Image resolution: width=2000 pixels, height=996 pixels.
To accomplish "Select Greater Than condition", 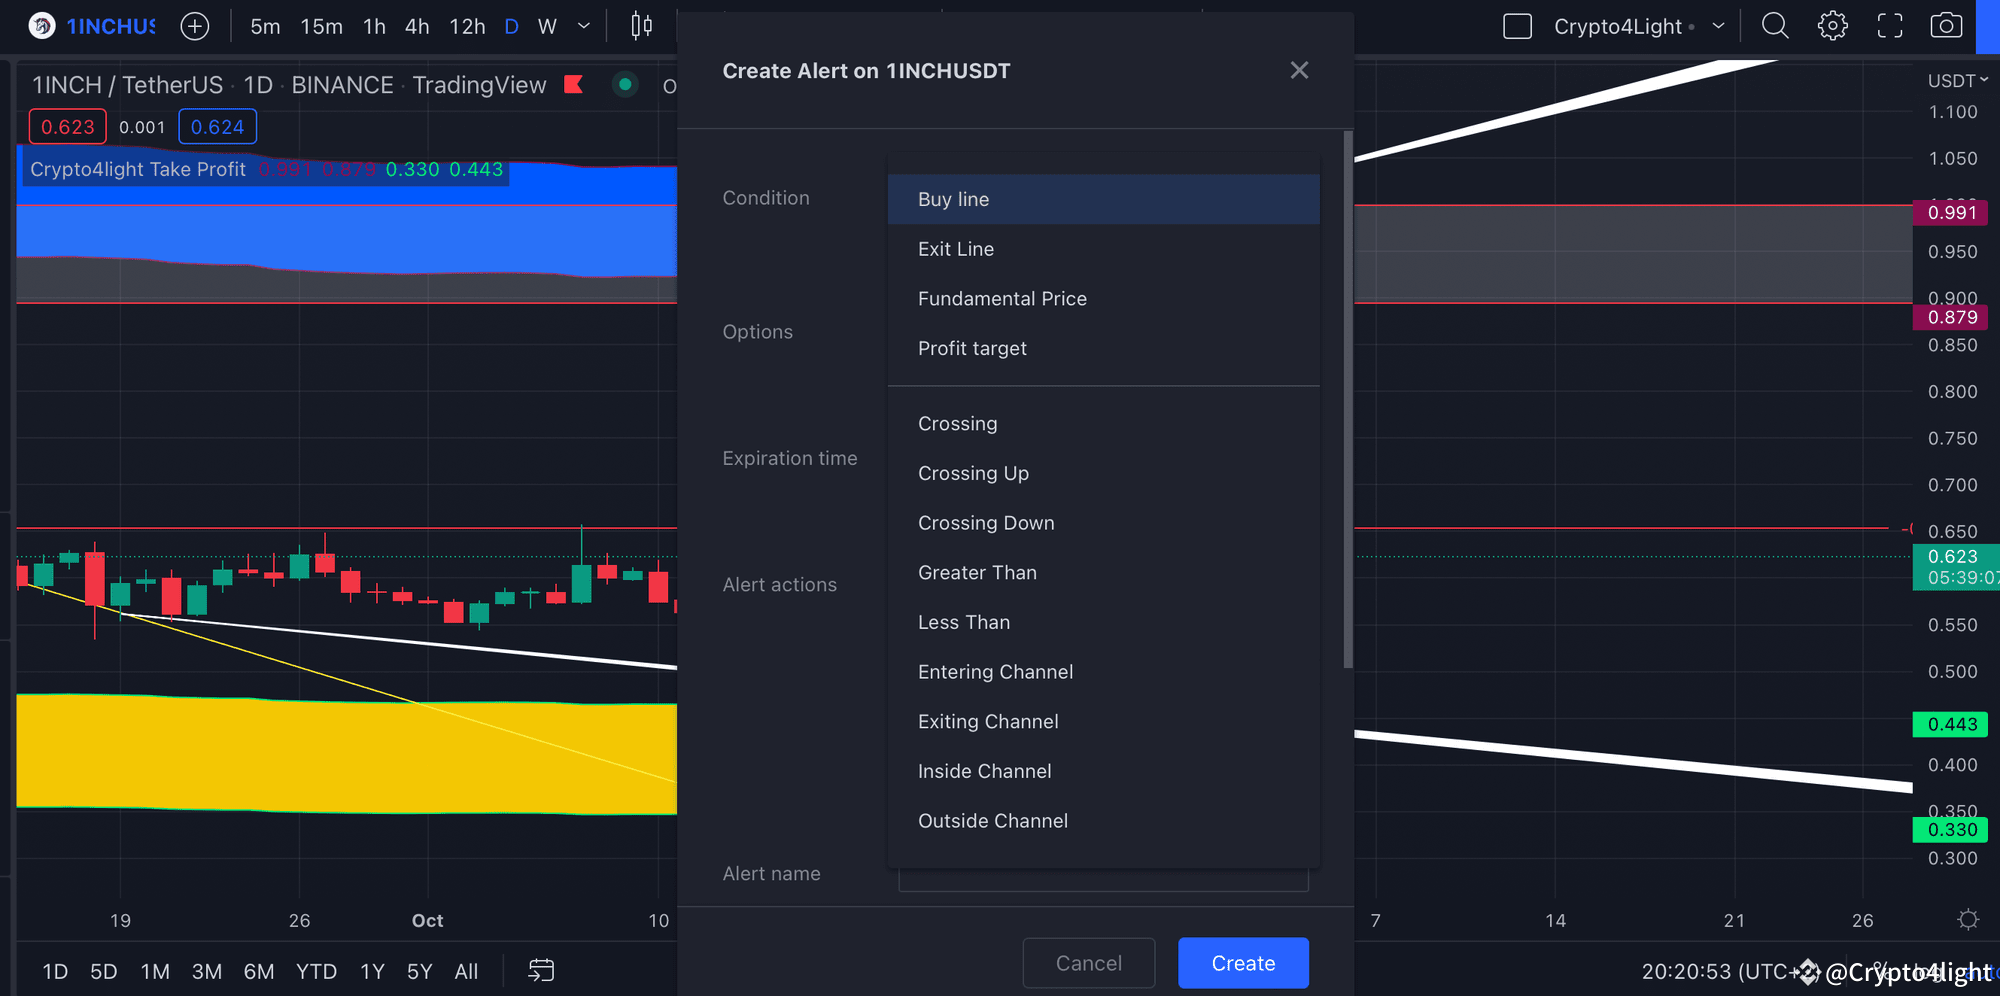I will pyautogui.click(x=1103, y=573).
